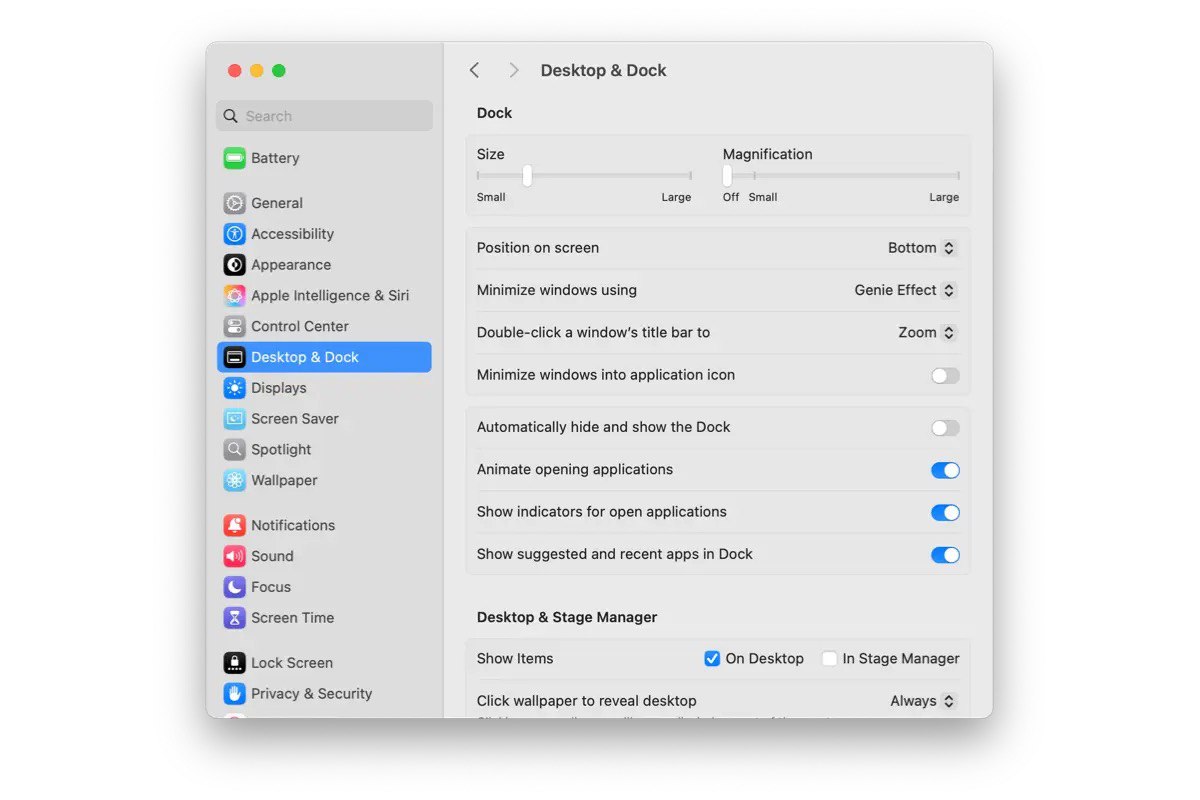This screenshot has width=1200, height=800.
Task: Click the Dock Size slider thumb
Action: [x=527, y=176]
